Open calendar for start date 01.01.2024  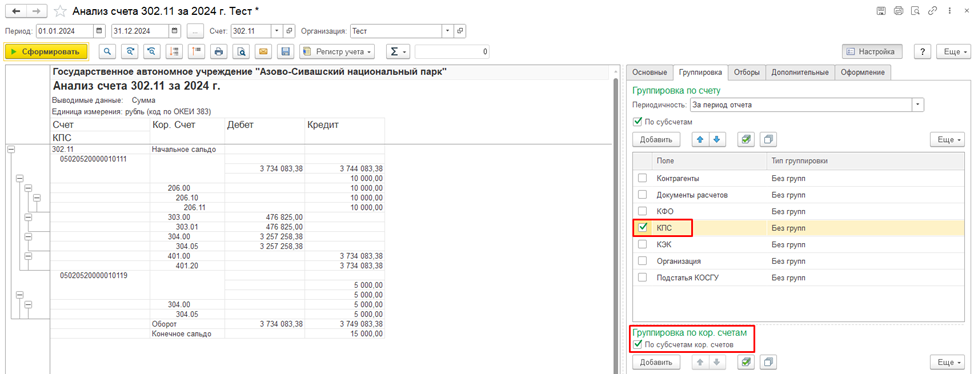(100, 30)
